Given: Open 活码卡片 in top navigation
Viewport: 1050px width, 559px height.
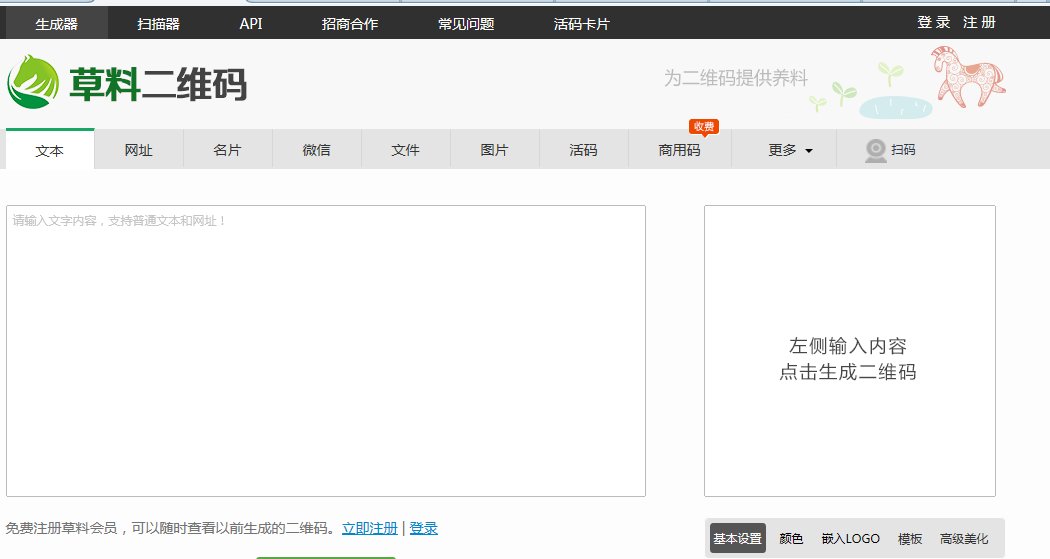Looking at the screenshot, I should coord(581,24).
